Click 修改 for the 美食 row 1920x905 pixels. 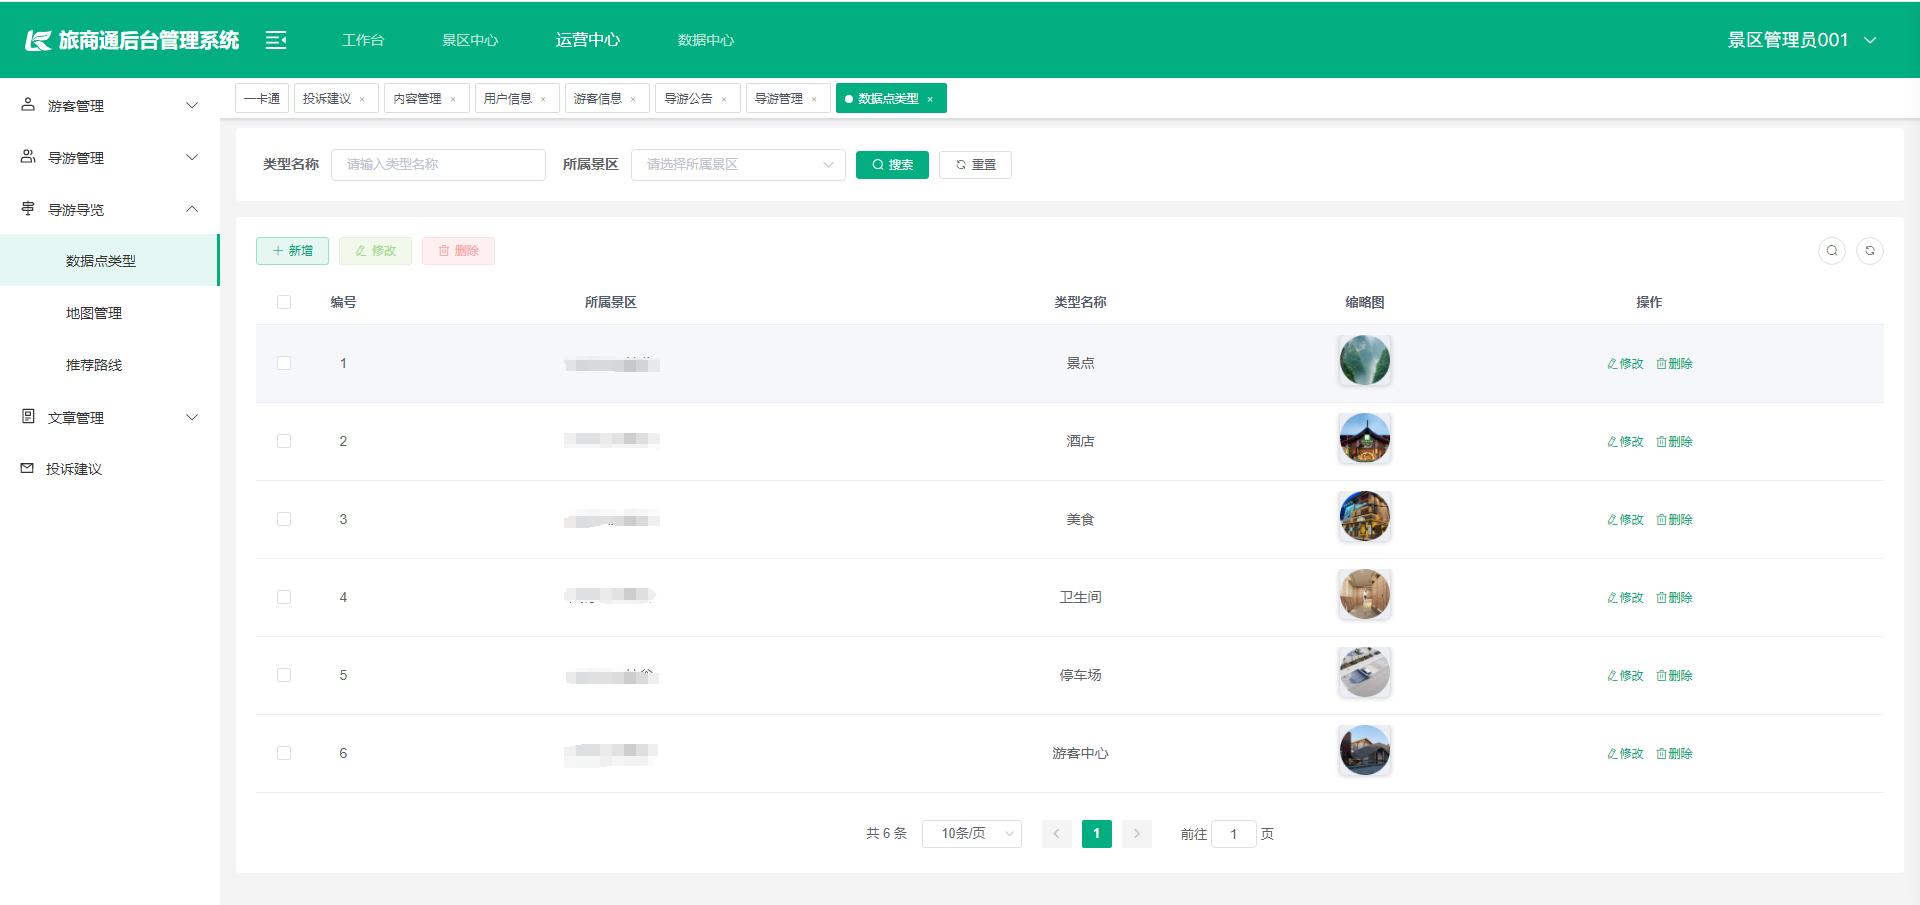pyautogui.click(x=1625, y=520)
